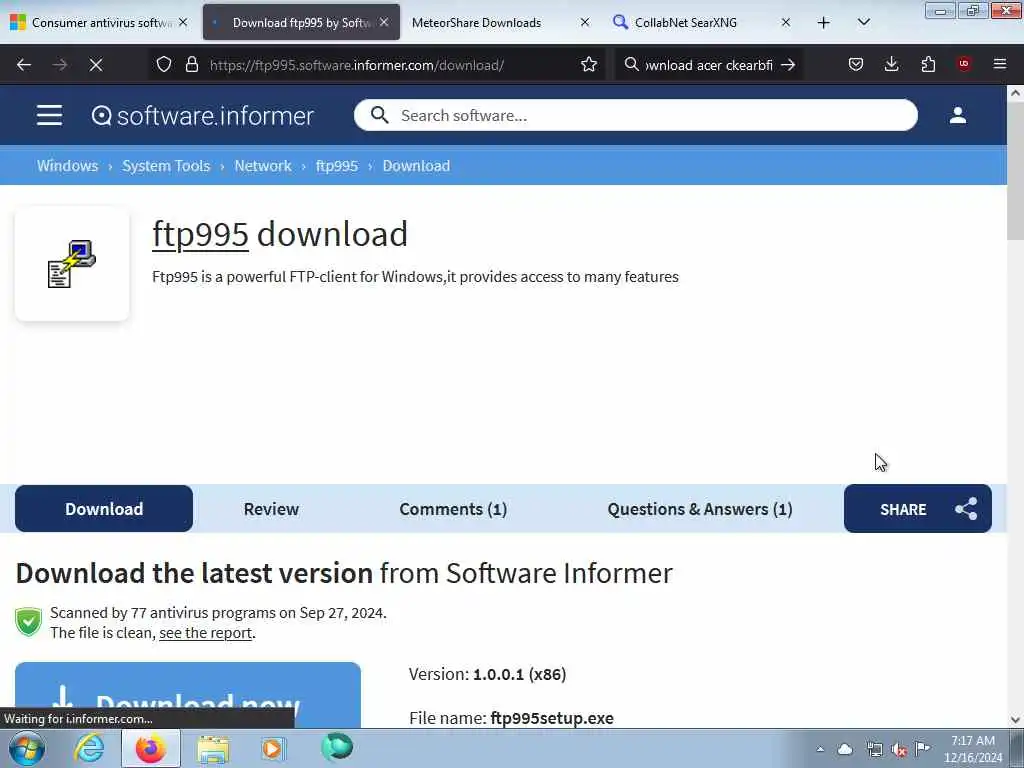Screen dimensions: 1024x768
Task: Select the Download page tab
Action: tap(104, 509)
